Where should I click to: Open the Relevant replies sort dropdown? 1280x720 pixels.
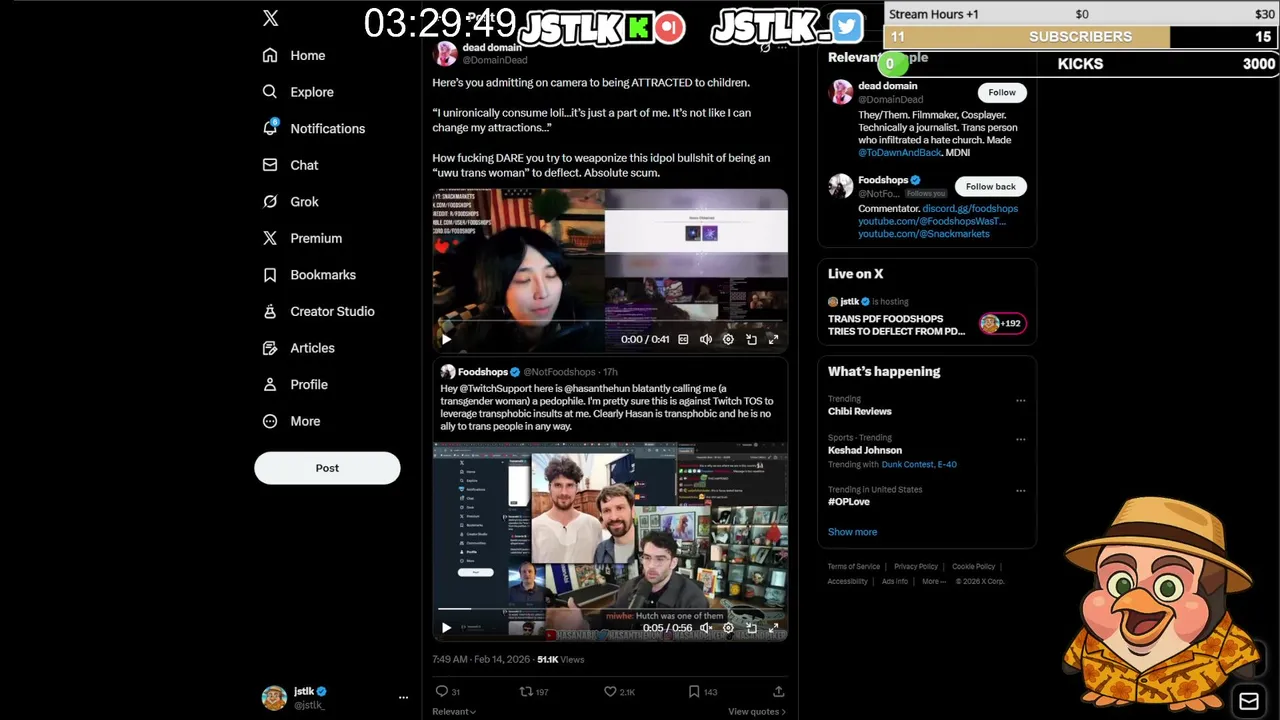click(x=454, y=712)
